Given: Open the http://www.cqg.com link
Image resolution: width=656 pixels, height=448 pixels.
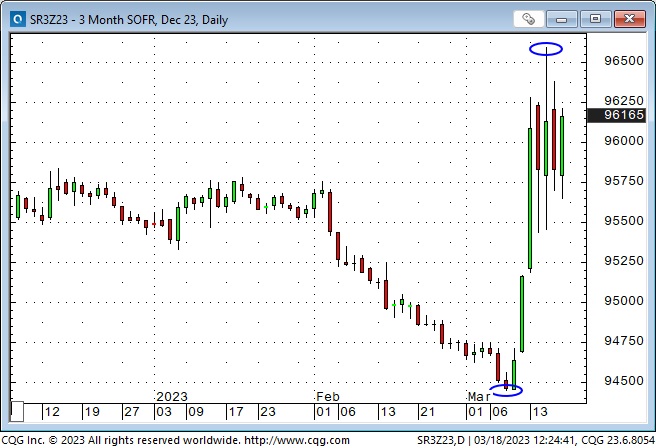Looking at the screenshot, I should point(297,440).
